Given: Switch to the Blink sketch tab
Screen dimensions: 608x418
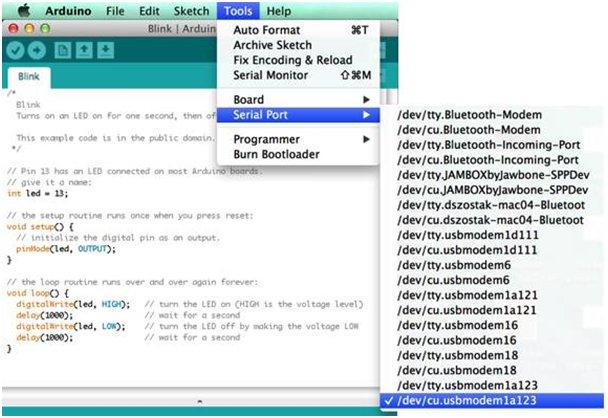Looking at the screenshot, I should 30,76.
